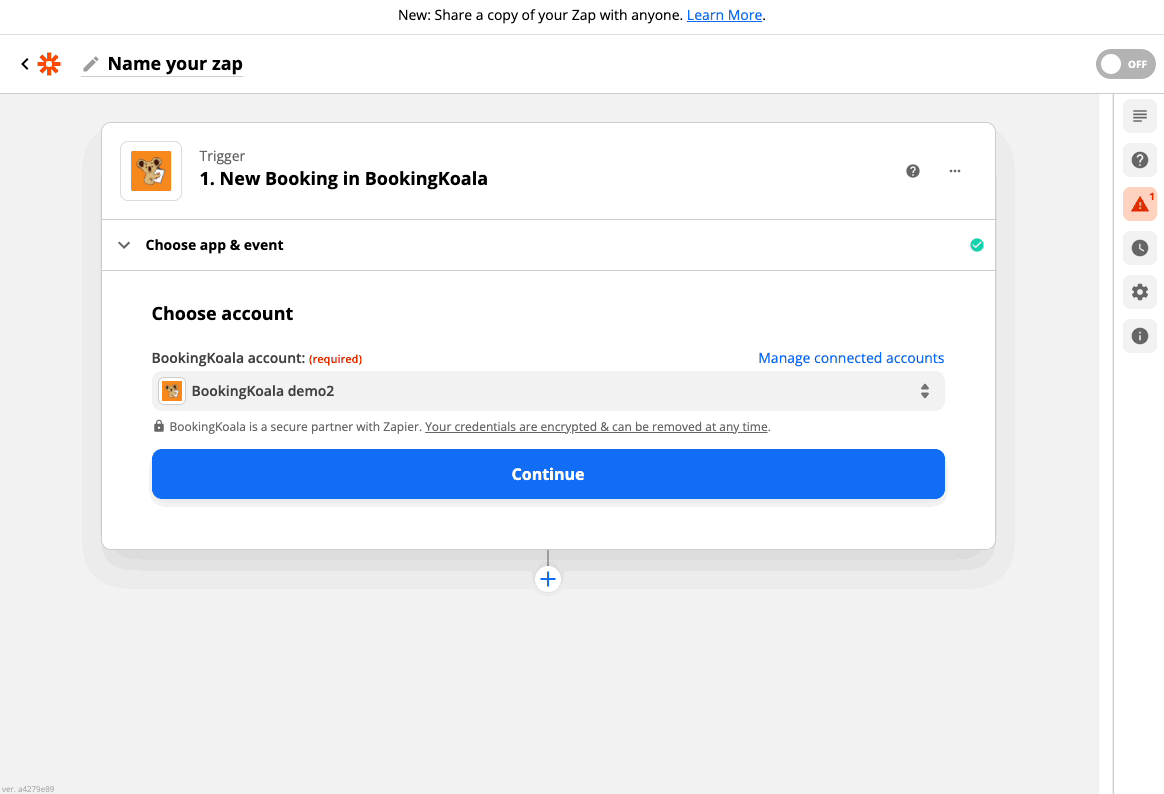
Task: Open the info icon in right sidebar
Action: 1139,336
